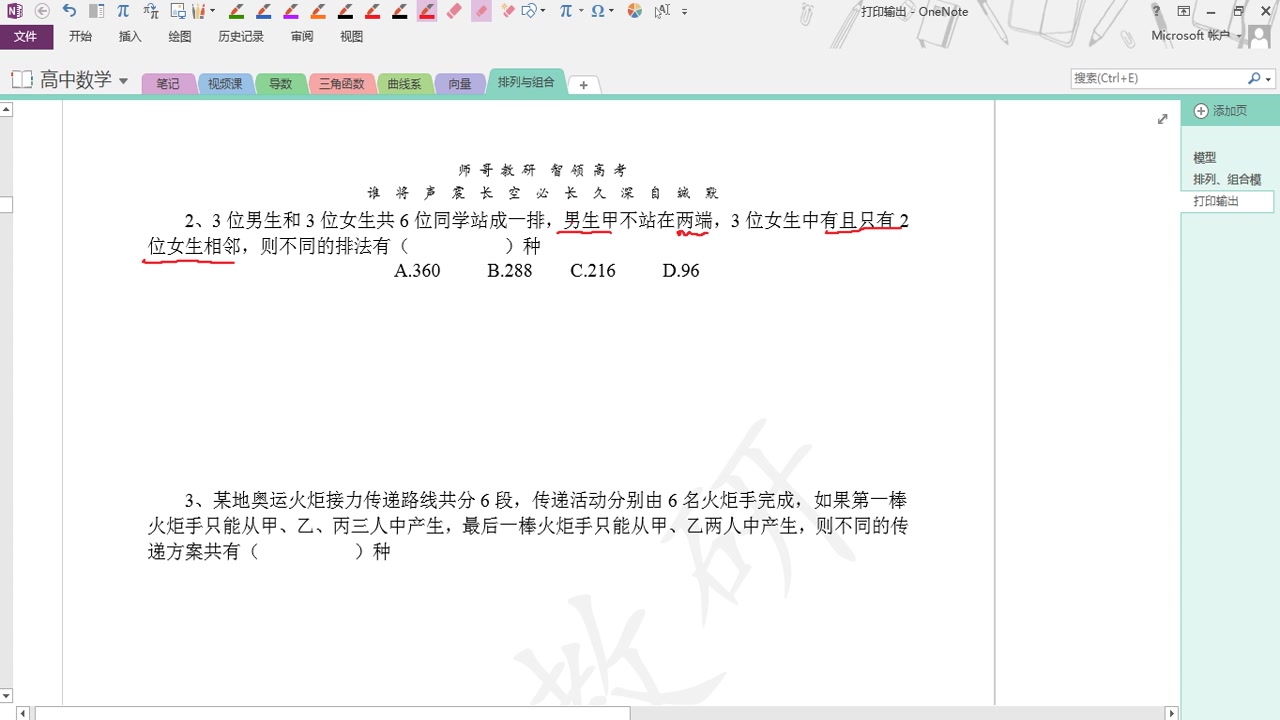The image size is (1280, 720).
Task: Expand the favorite pens dropdown arrow
Action: tap(212, 11)
